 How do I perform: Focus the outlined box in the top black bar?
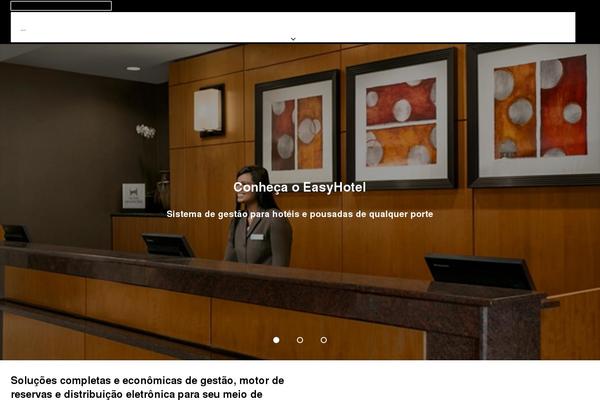[x=61, y=6]
